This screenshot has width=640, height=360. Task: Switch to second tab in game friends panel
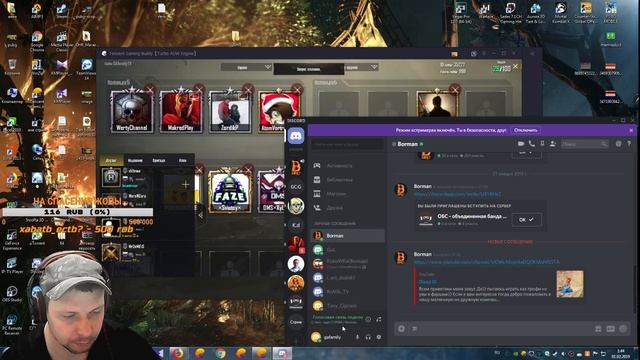135,160
